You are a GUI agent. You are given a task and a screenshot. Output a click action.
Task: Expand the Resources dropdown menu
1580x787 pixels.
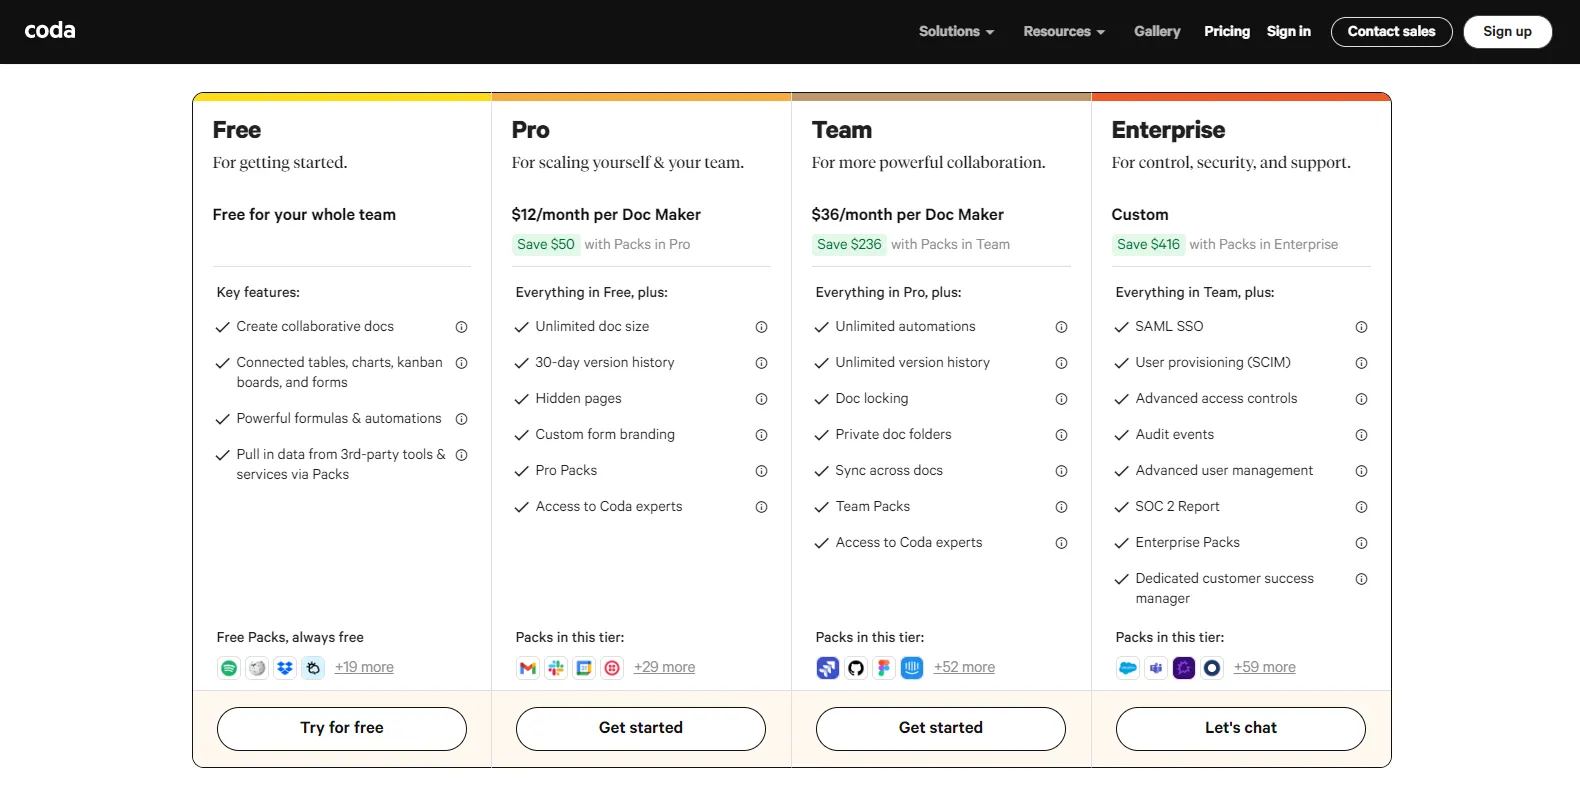coord(1064,32)
